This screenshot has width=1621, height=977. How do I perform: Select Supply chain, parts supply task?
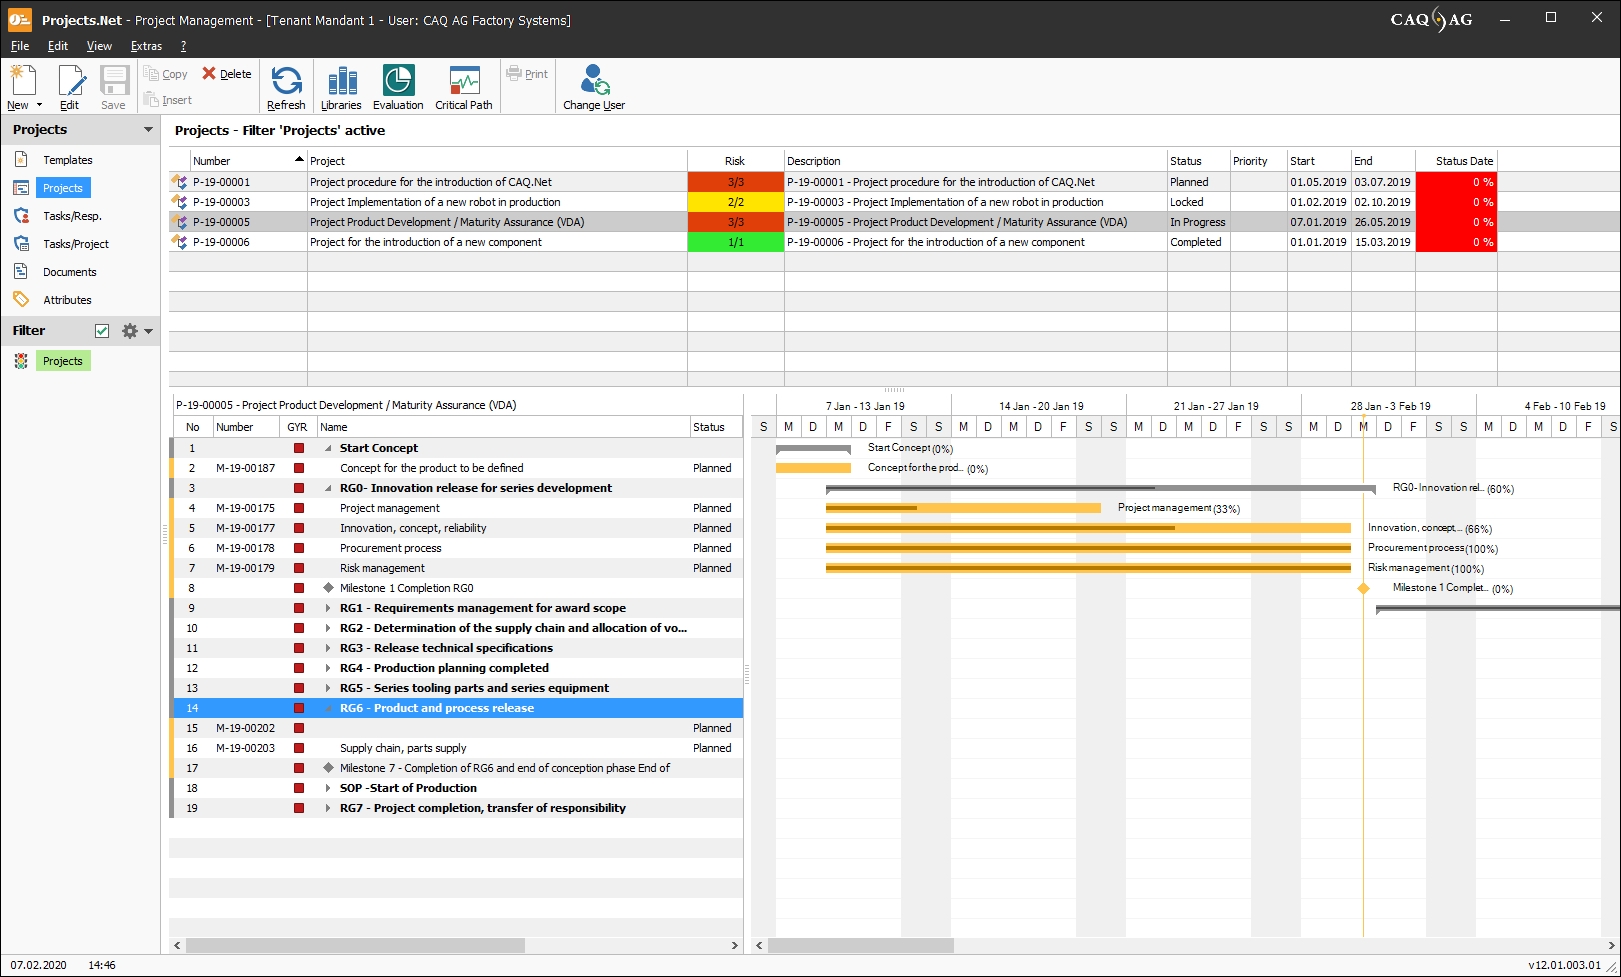coord(456,748)
